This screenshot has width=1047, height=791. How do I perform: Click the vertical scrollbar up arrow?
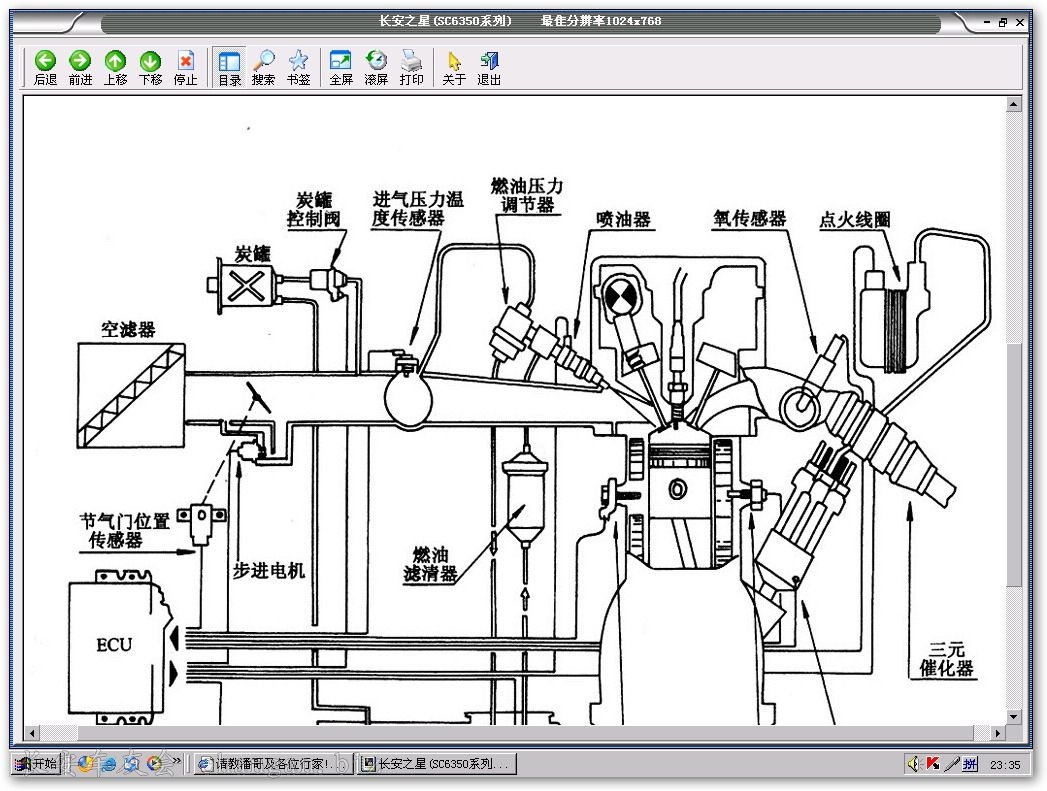[x=1014, y=103]
